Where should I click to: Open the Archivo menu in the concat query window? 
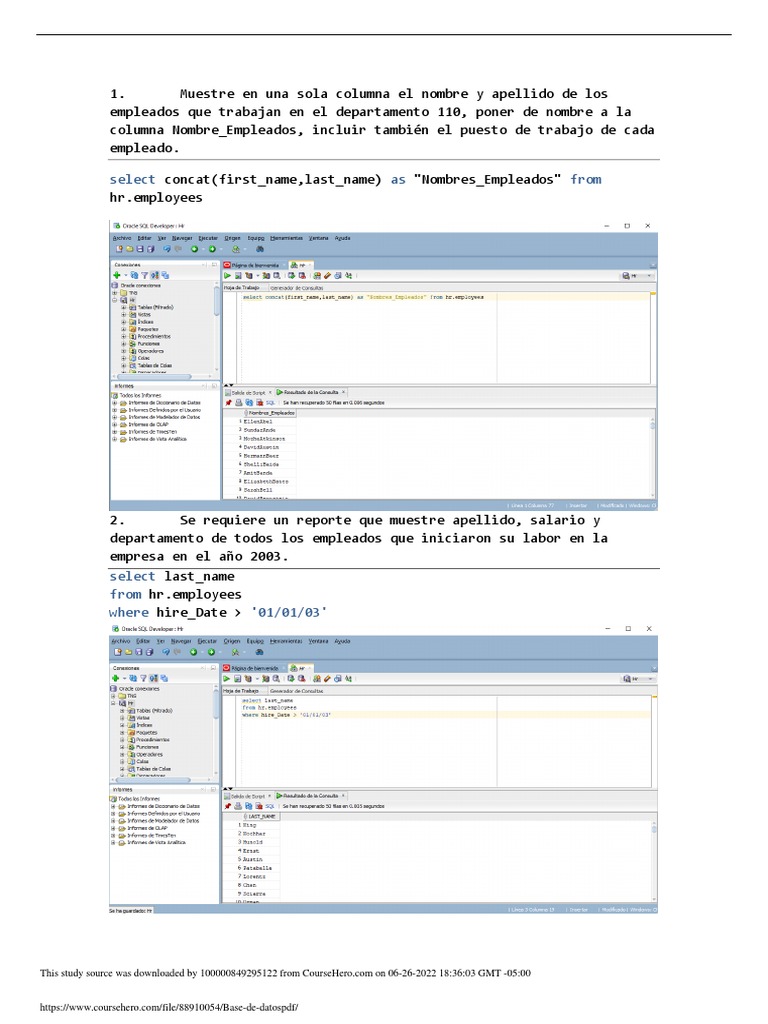tap(122, 238)
